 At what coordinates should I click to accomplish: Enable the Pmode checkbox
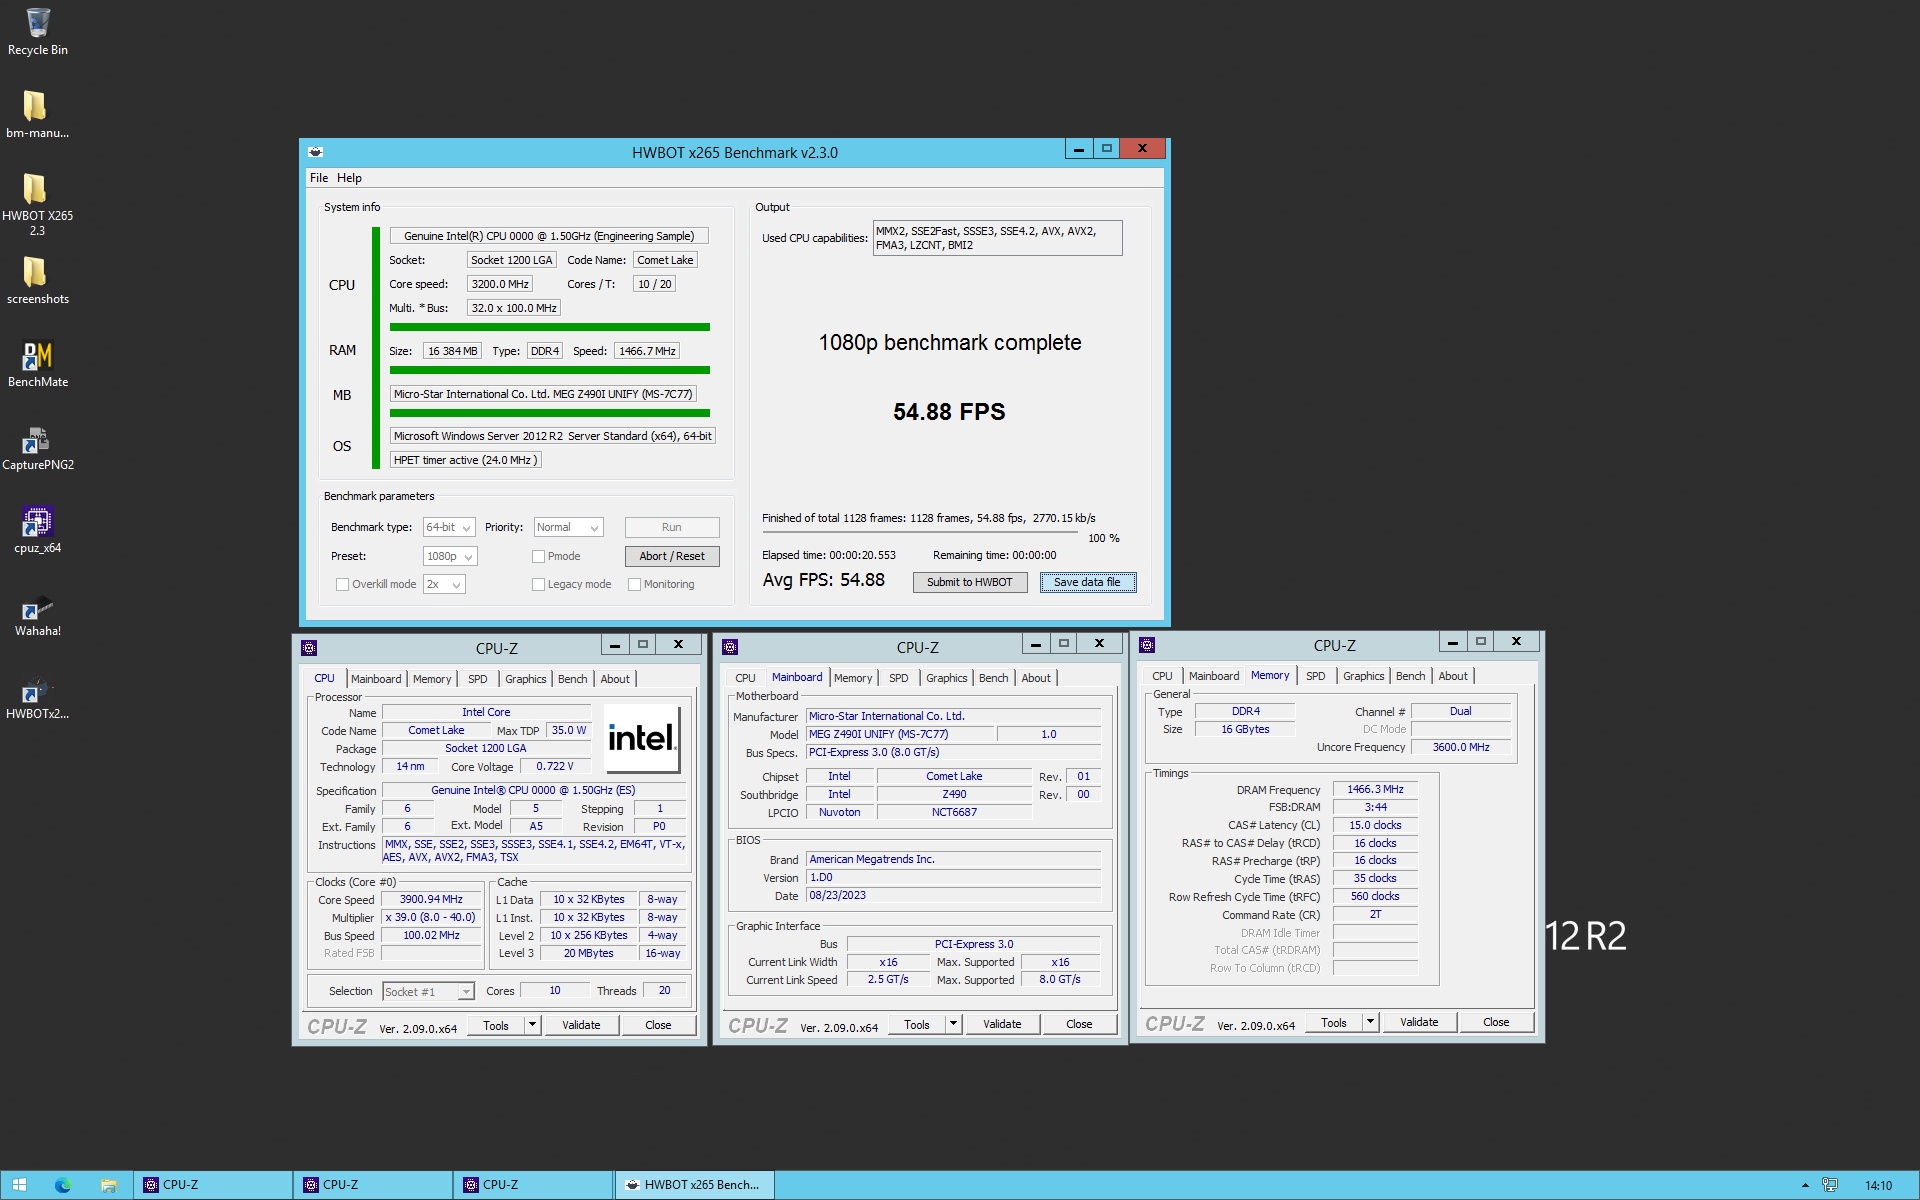(x=538, y=556)
